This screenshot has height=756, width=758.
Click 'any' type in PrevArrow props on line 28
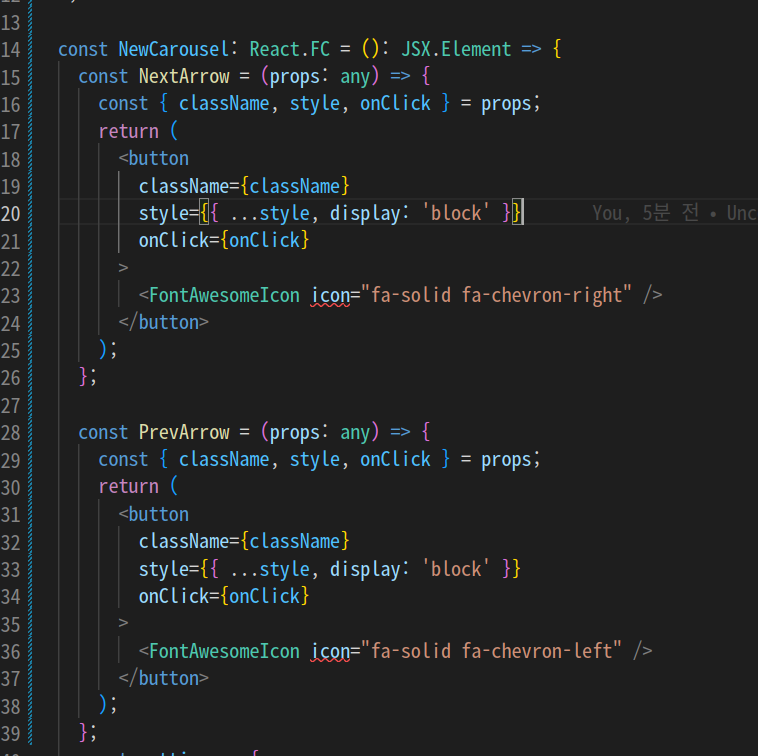click(355, 432)
